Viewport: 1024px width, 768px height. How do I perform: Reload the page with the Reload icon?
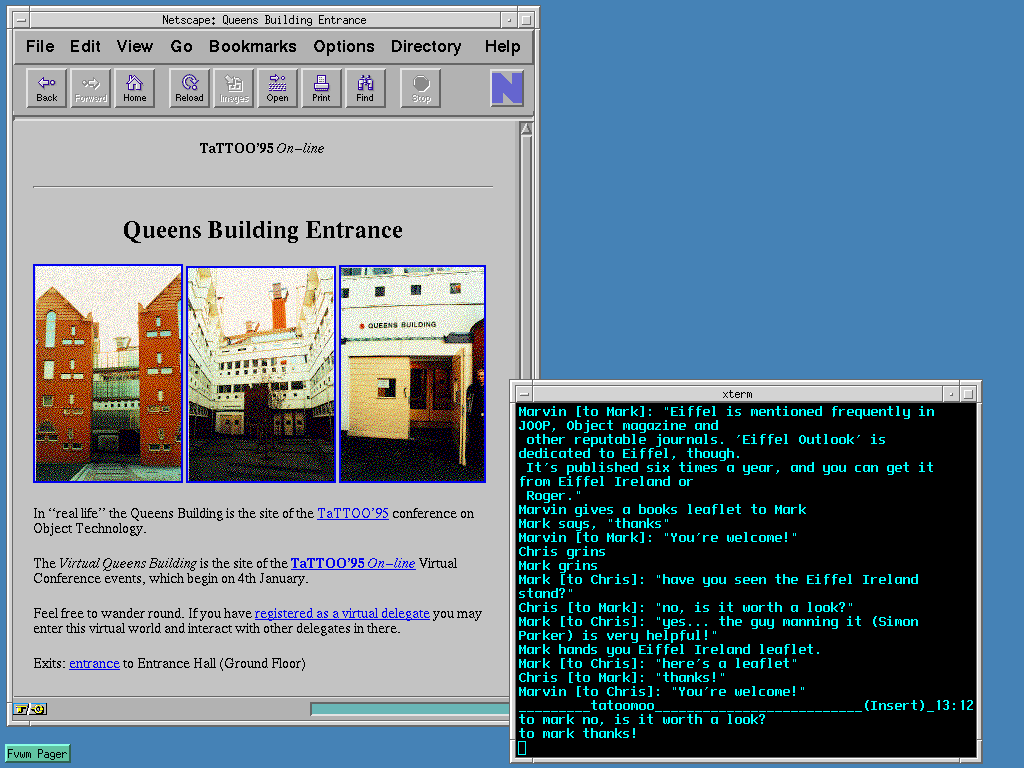pyautogui.click(x=189, y=88)
